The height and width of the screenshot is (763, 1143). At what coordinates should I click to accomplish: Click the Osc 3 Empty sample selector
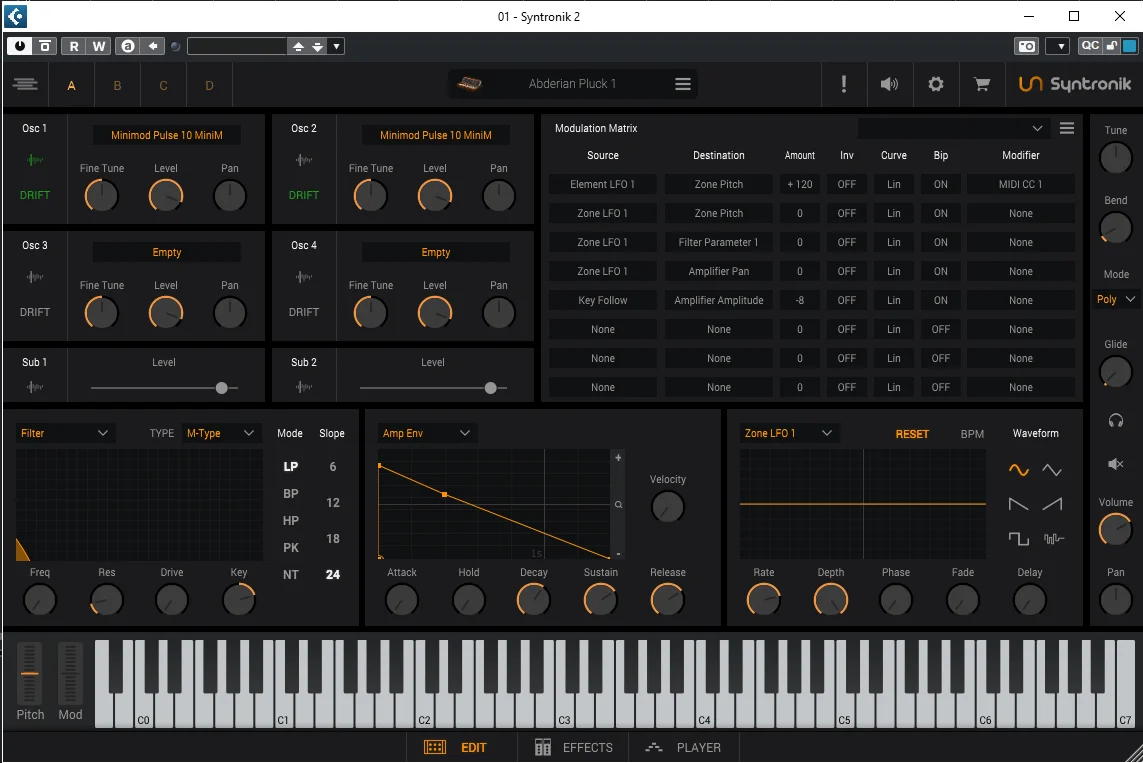pos(167,252)
